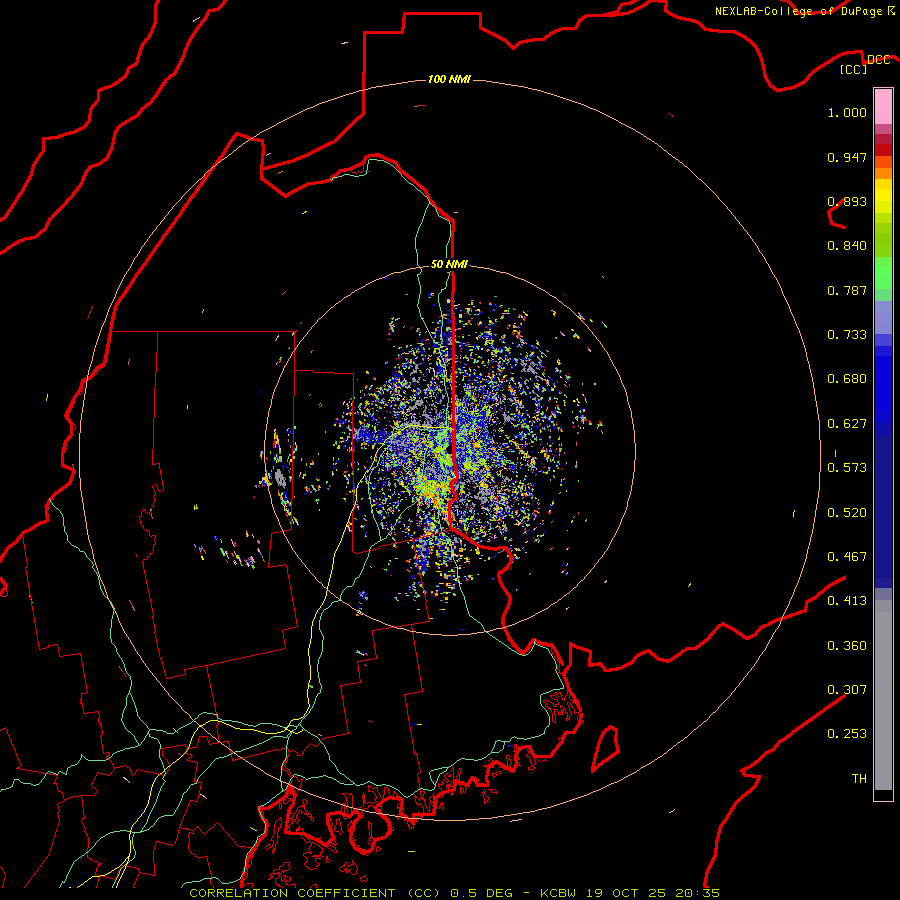Click the 1.000 legend value

click(x=847, y=112)
